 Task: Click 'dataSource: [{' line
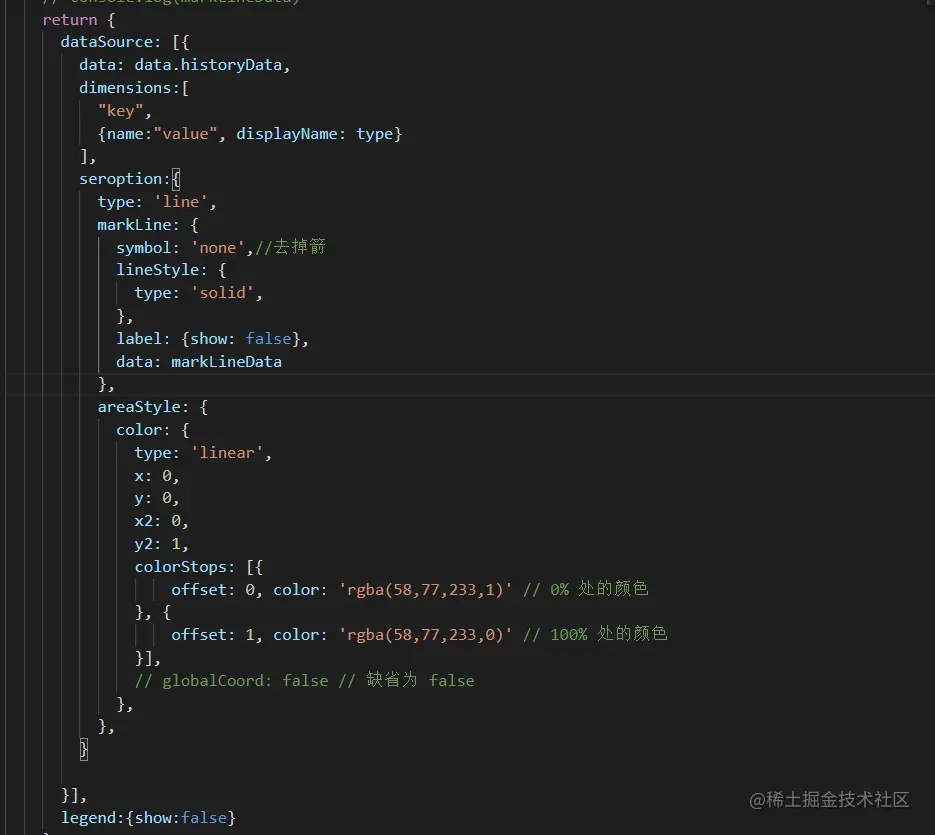(x=125, y=42)
